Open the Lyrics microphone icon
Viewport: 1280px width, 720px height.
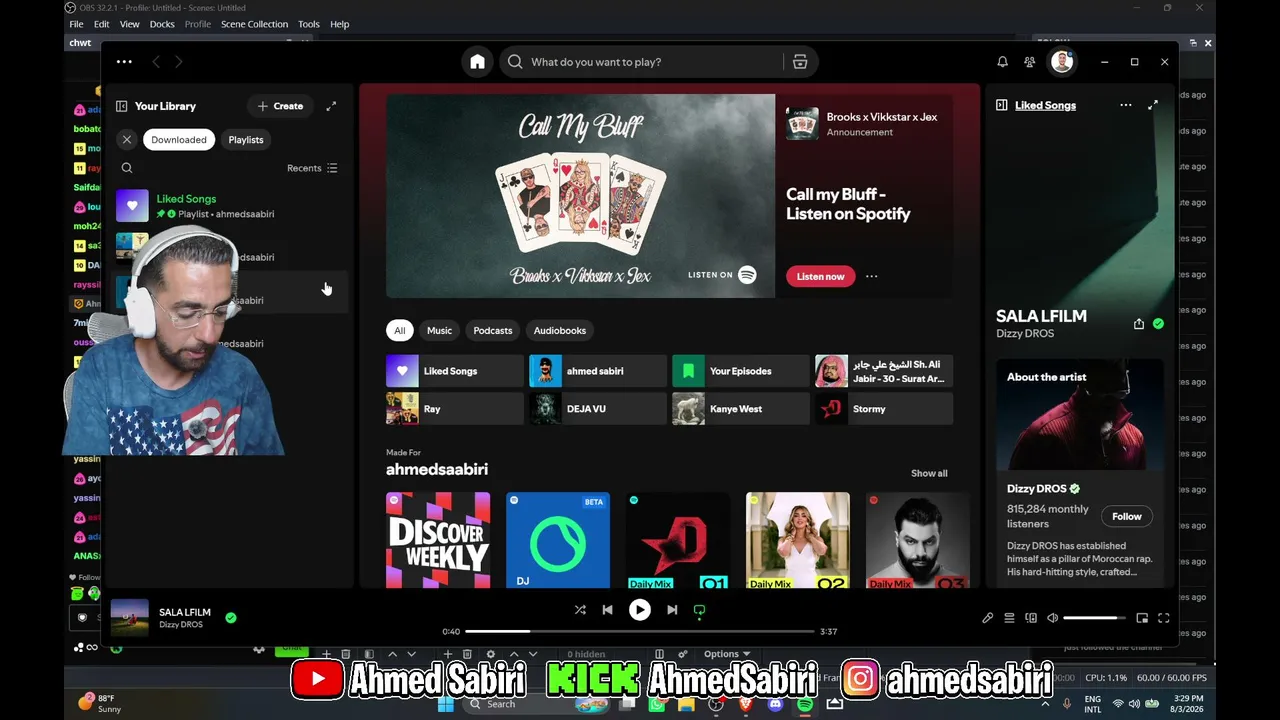987,618
